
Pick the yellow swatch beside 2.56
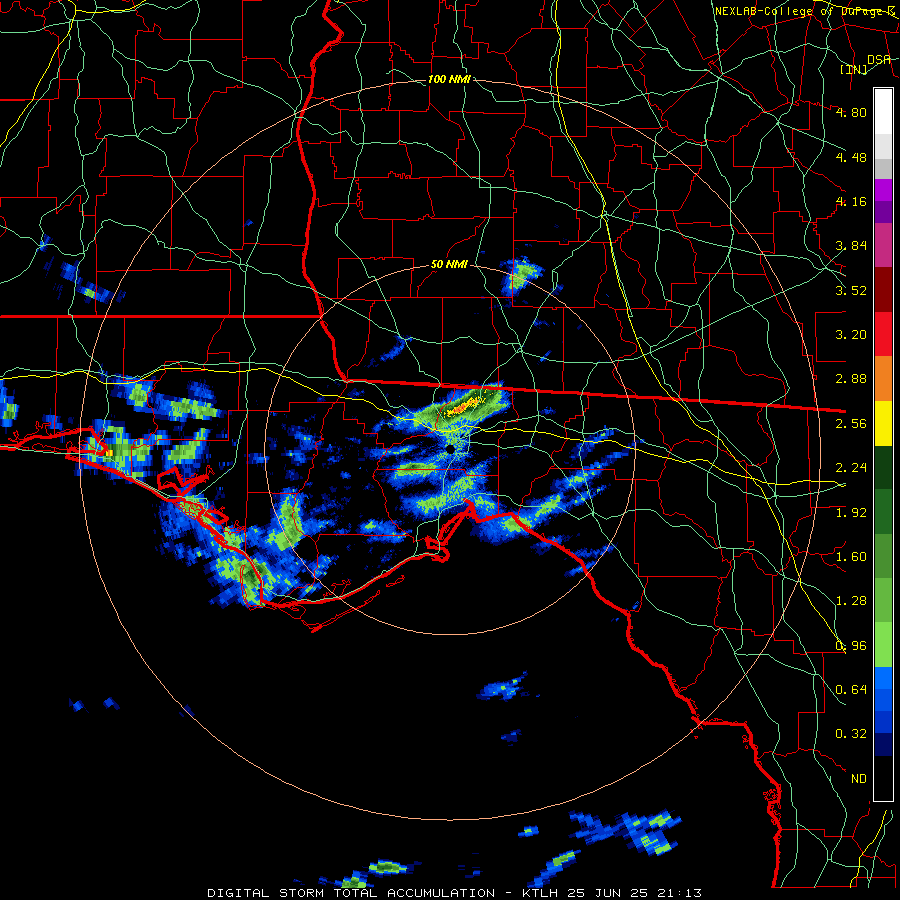(x=883, y=424)
